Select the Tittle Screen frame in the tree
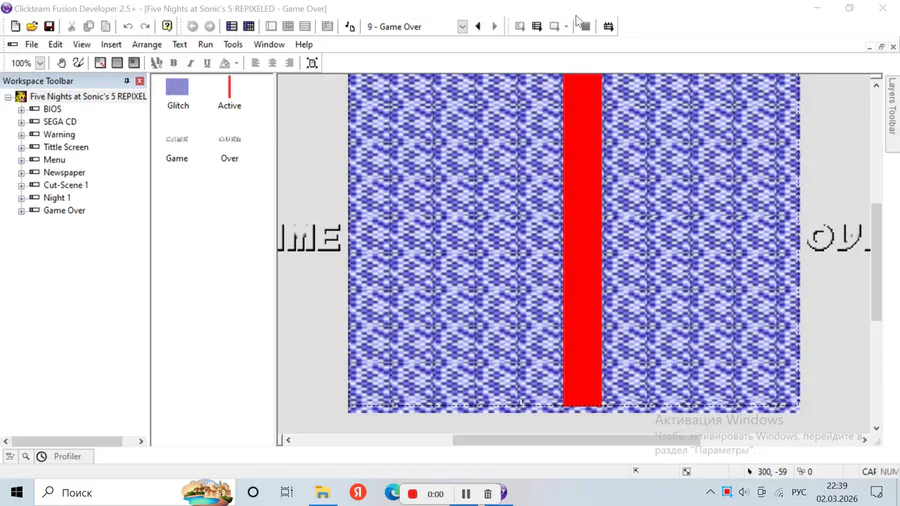Viewport: 900px width, 506px height. pos(66,147)
